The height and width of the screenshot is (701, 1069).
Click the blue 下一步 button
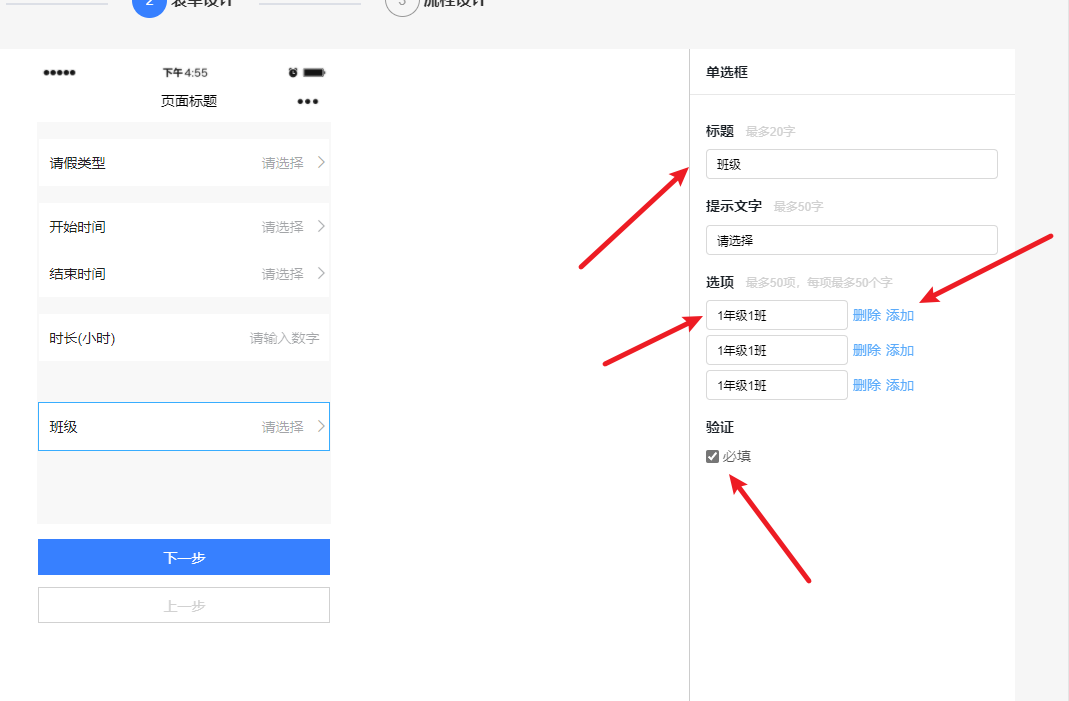(x=183, y=557)
